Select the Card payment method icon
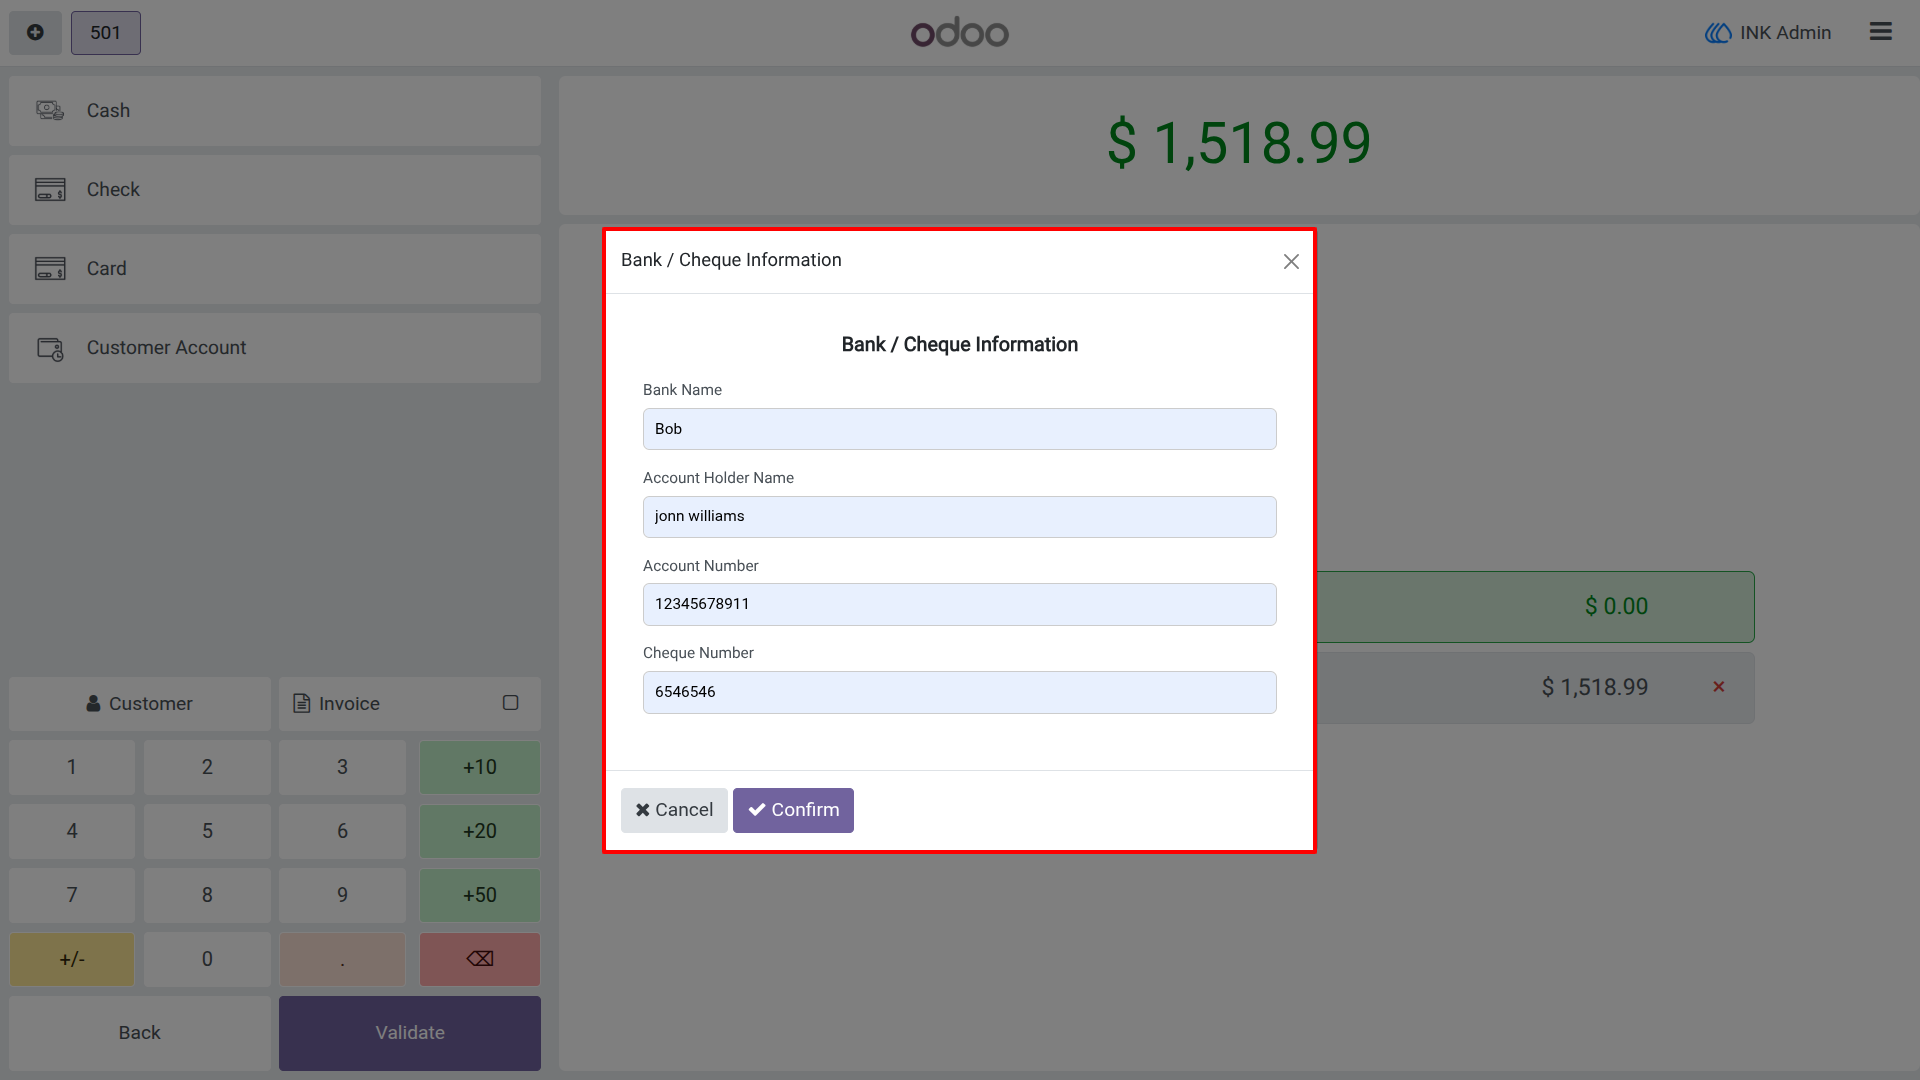 click(50, 268)
